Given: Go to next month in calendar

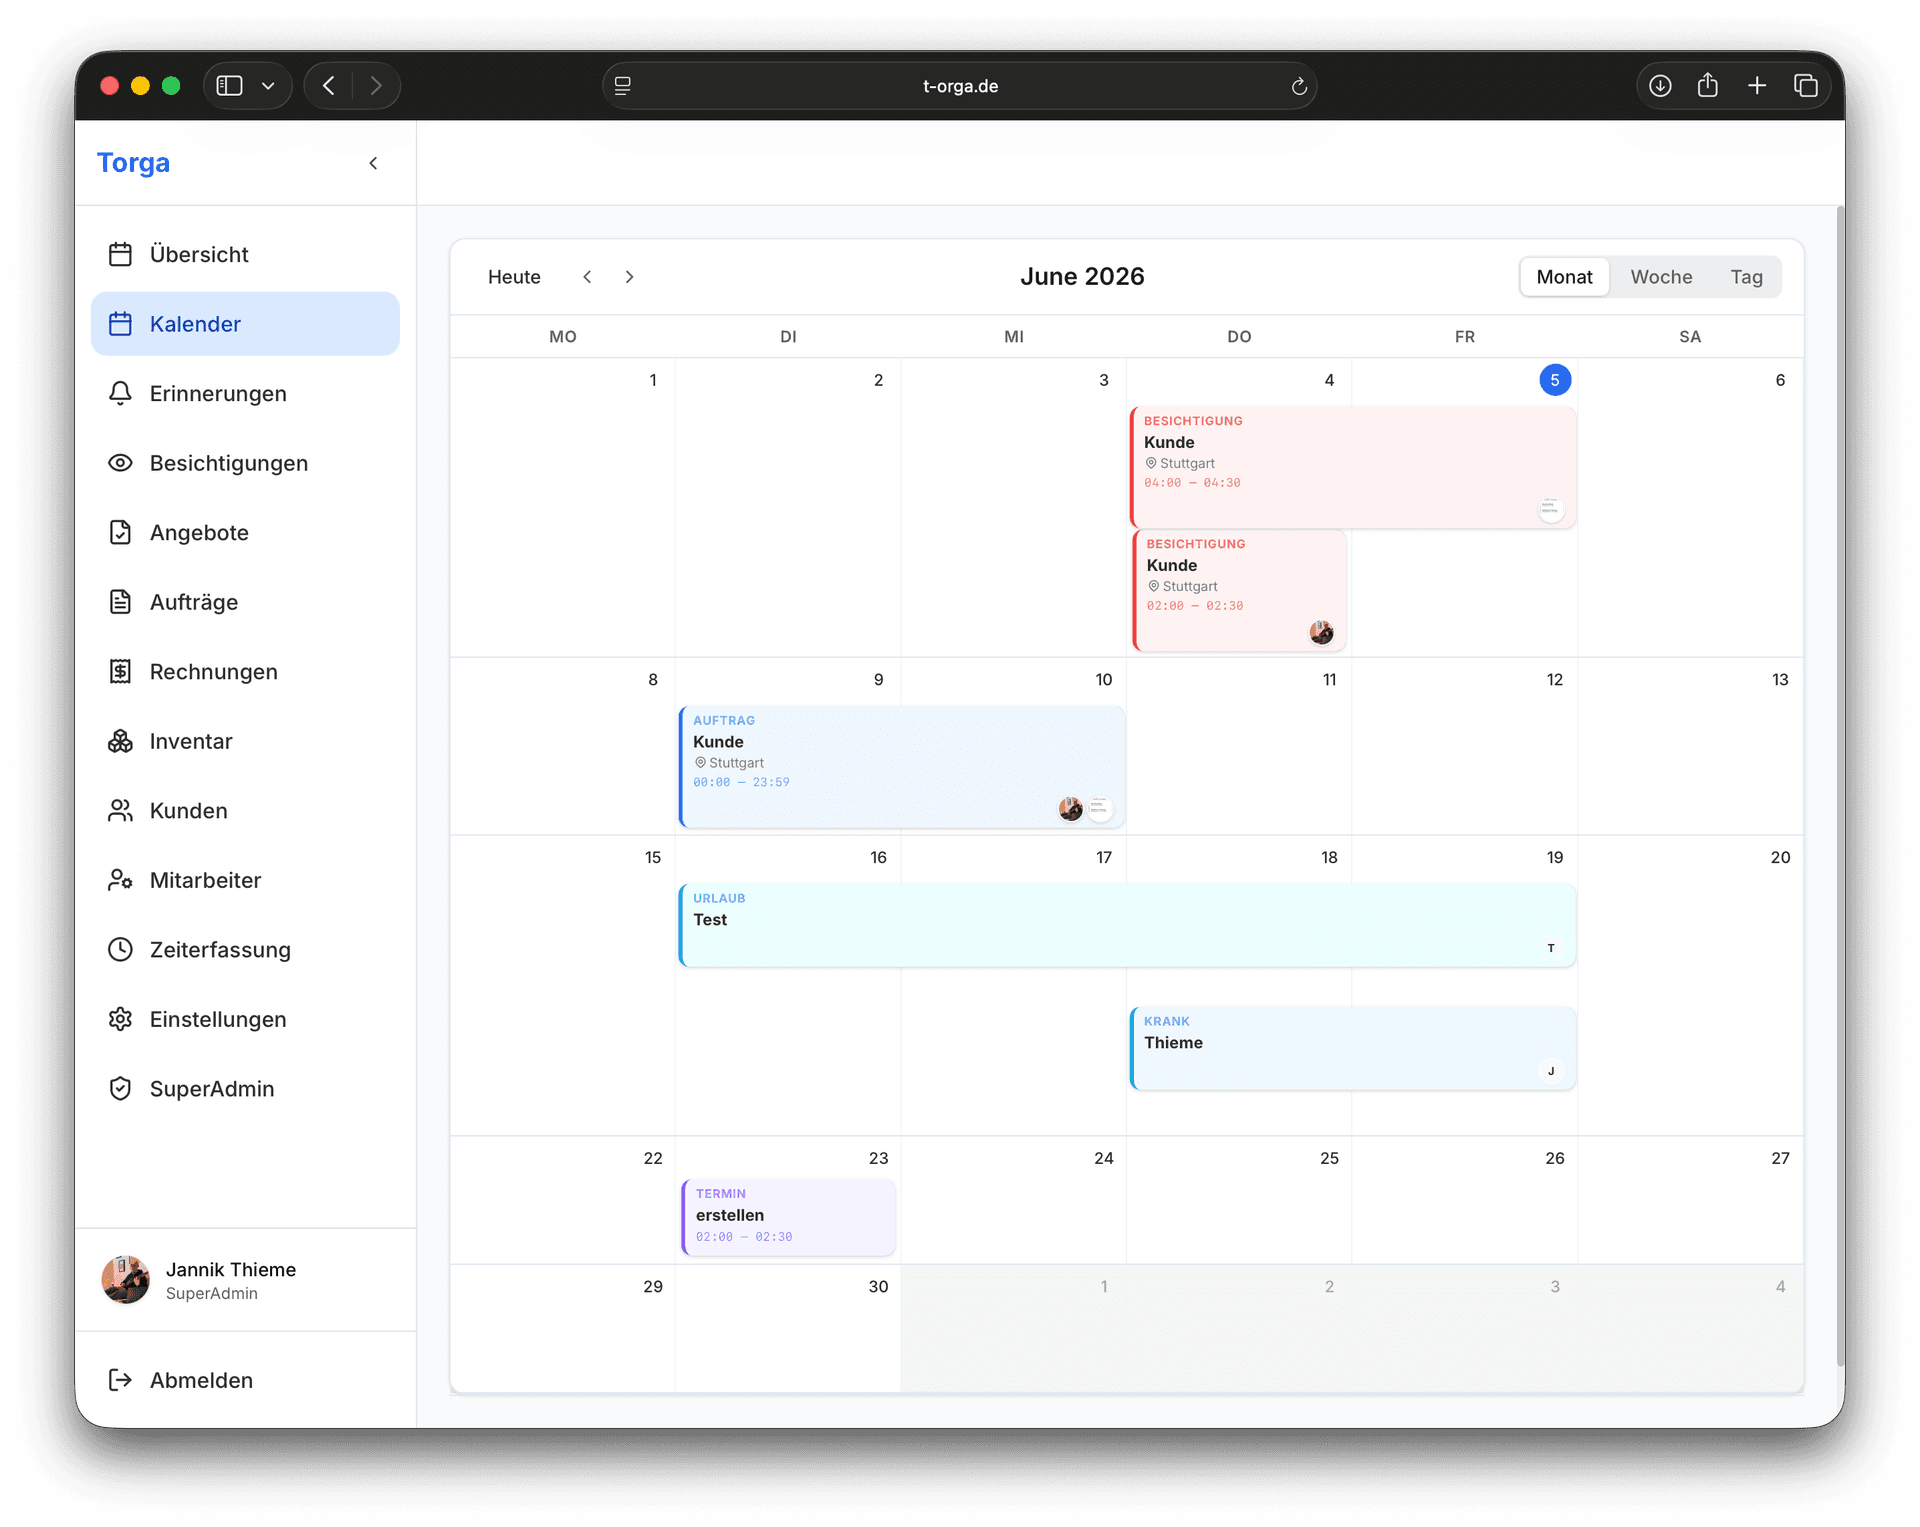Looking at the screenshot, I should coord(629,277).
